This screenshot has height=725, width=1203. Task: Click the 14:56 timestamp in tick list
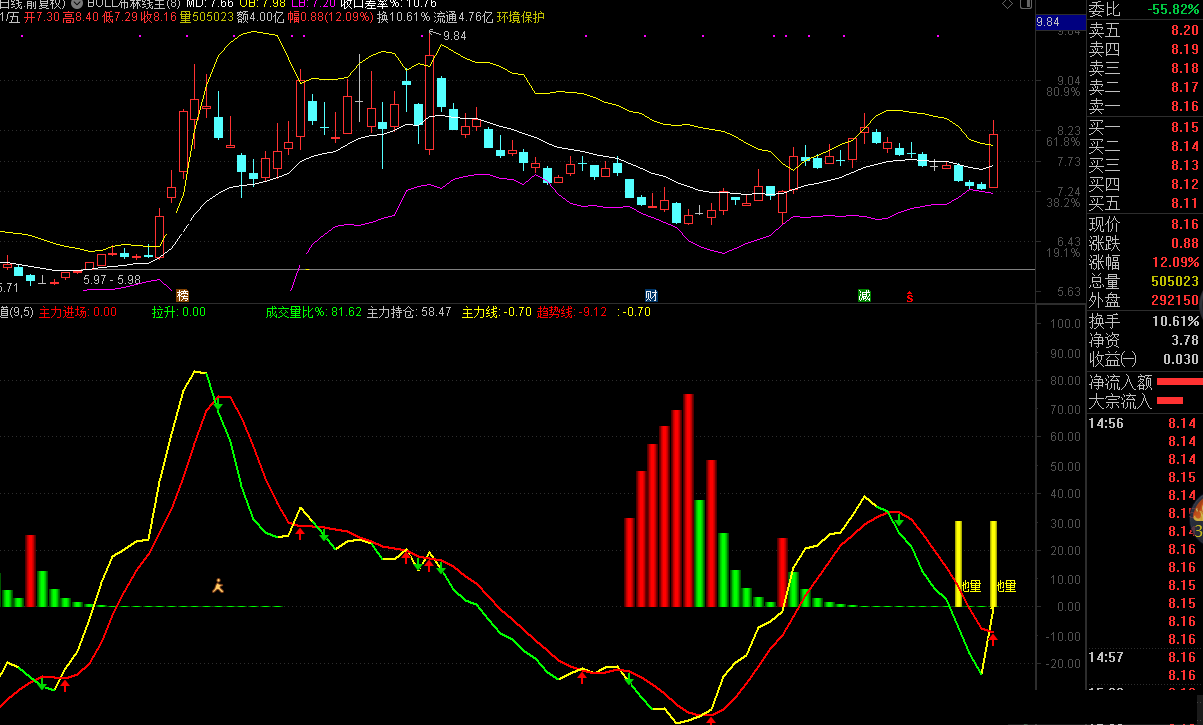(1106, 424)
